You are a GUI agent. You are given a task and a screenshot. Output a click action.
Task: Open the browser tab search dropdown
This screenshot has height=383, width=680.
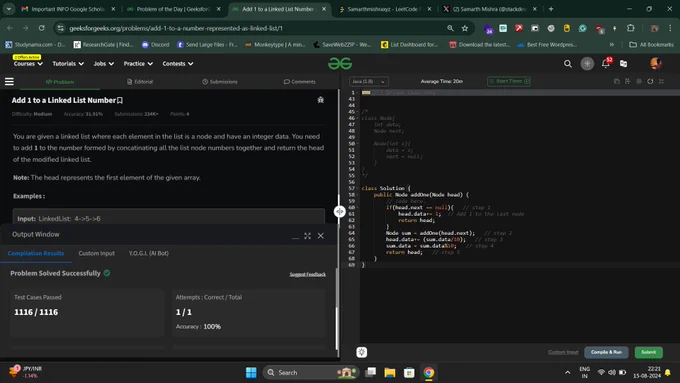pyautogui.click(x=9, y=9)
